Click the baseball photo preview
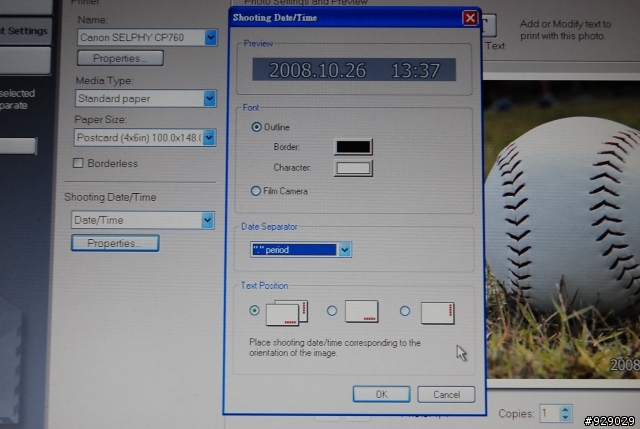 (562, 229)
